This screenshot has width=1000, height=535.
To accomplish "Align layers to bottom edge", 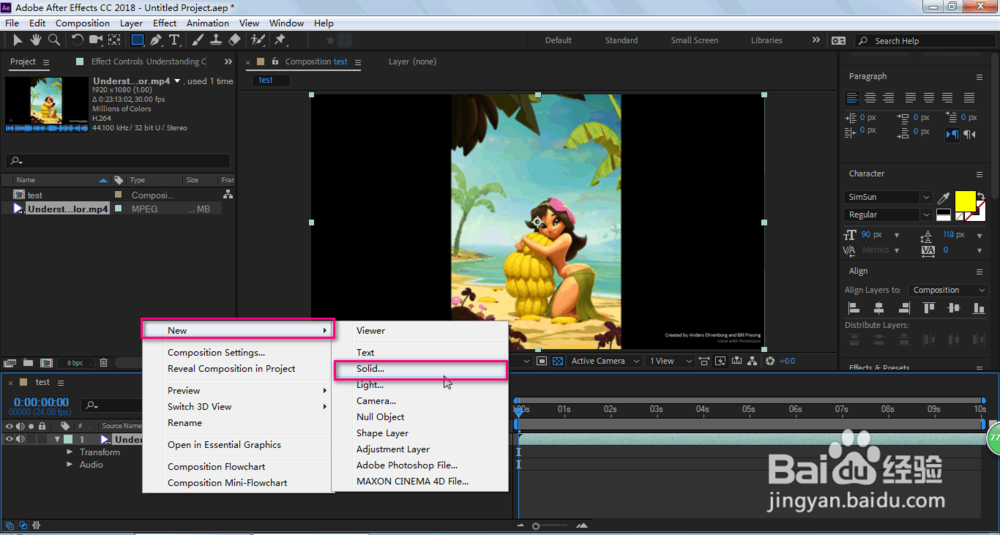I will point(978,309).
